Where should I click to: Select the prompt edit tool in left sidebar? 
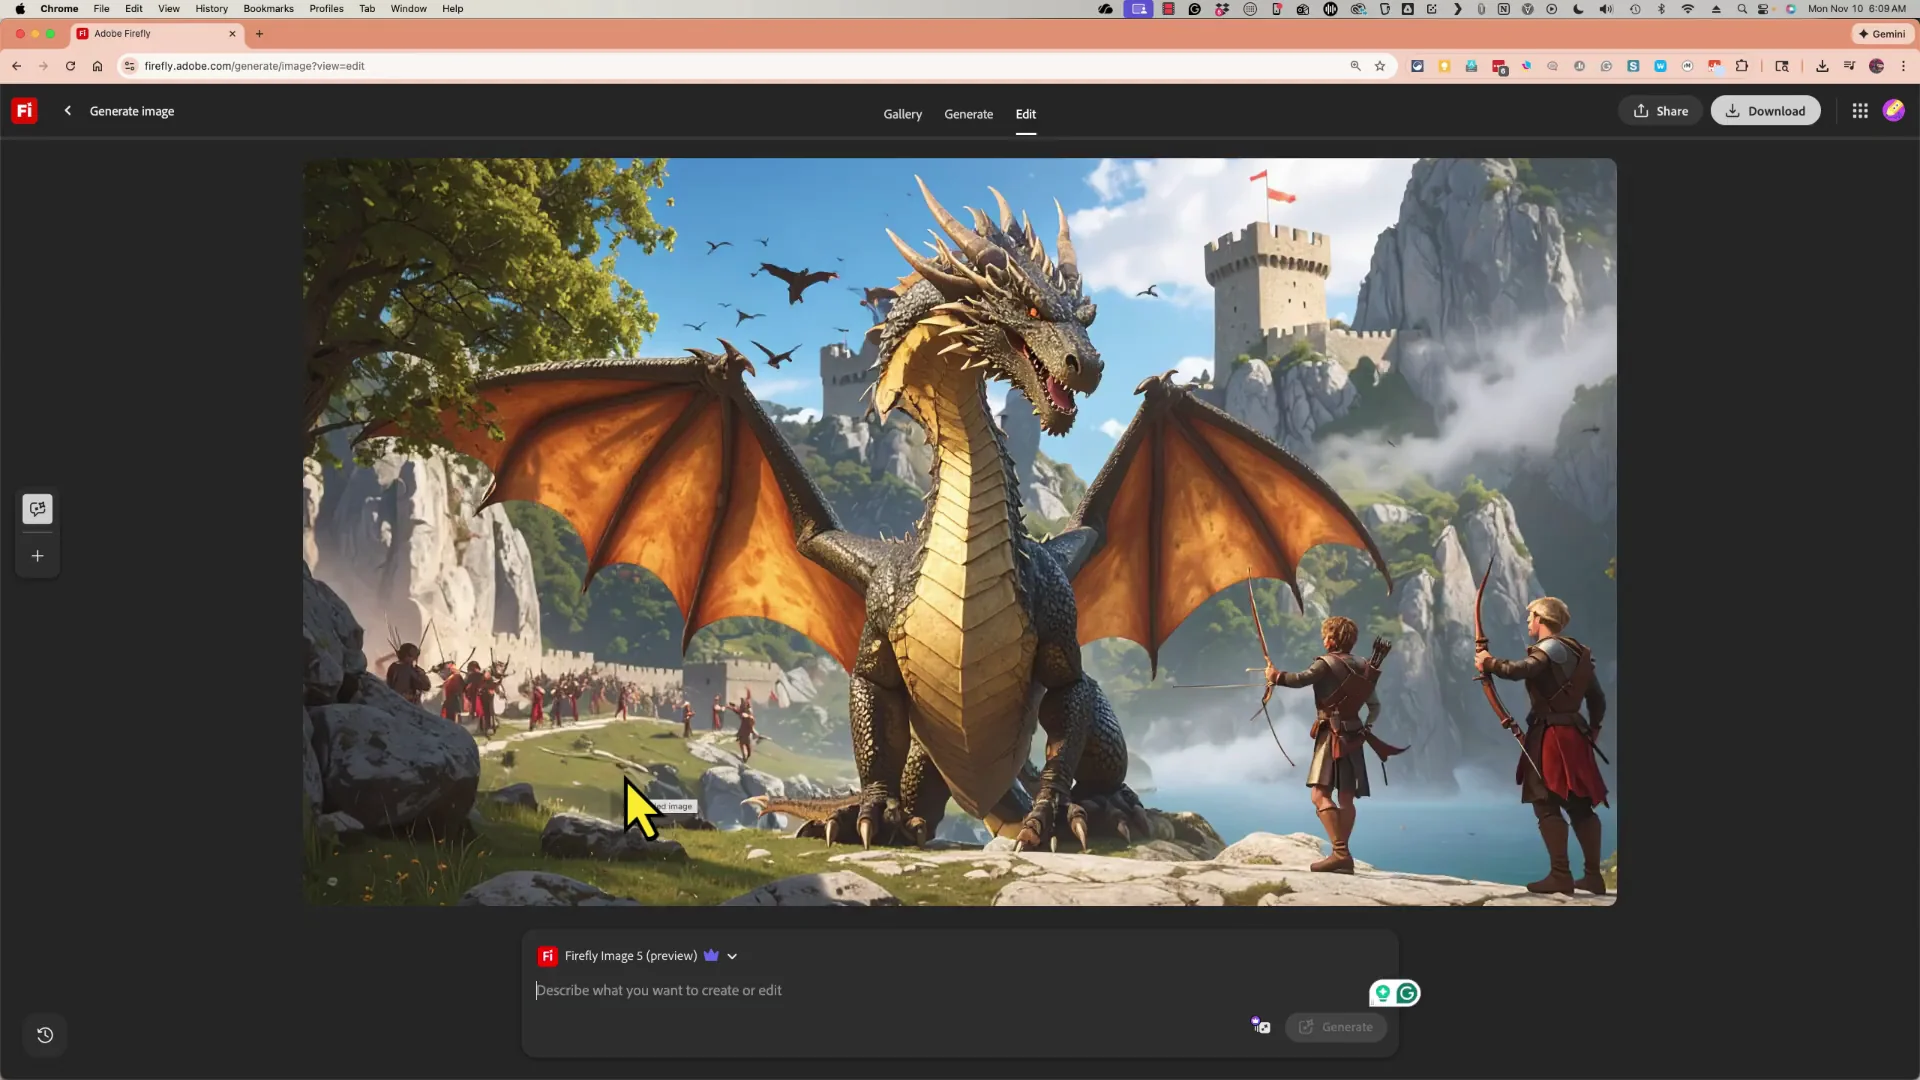[37, 509]
